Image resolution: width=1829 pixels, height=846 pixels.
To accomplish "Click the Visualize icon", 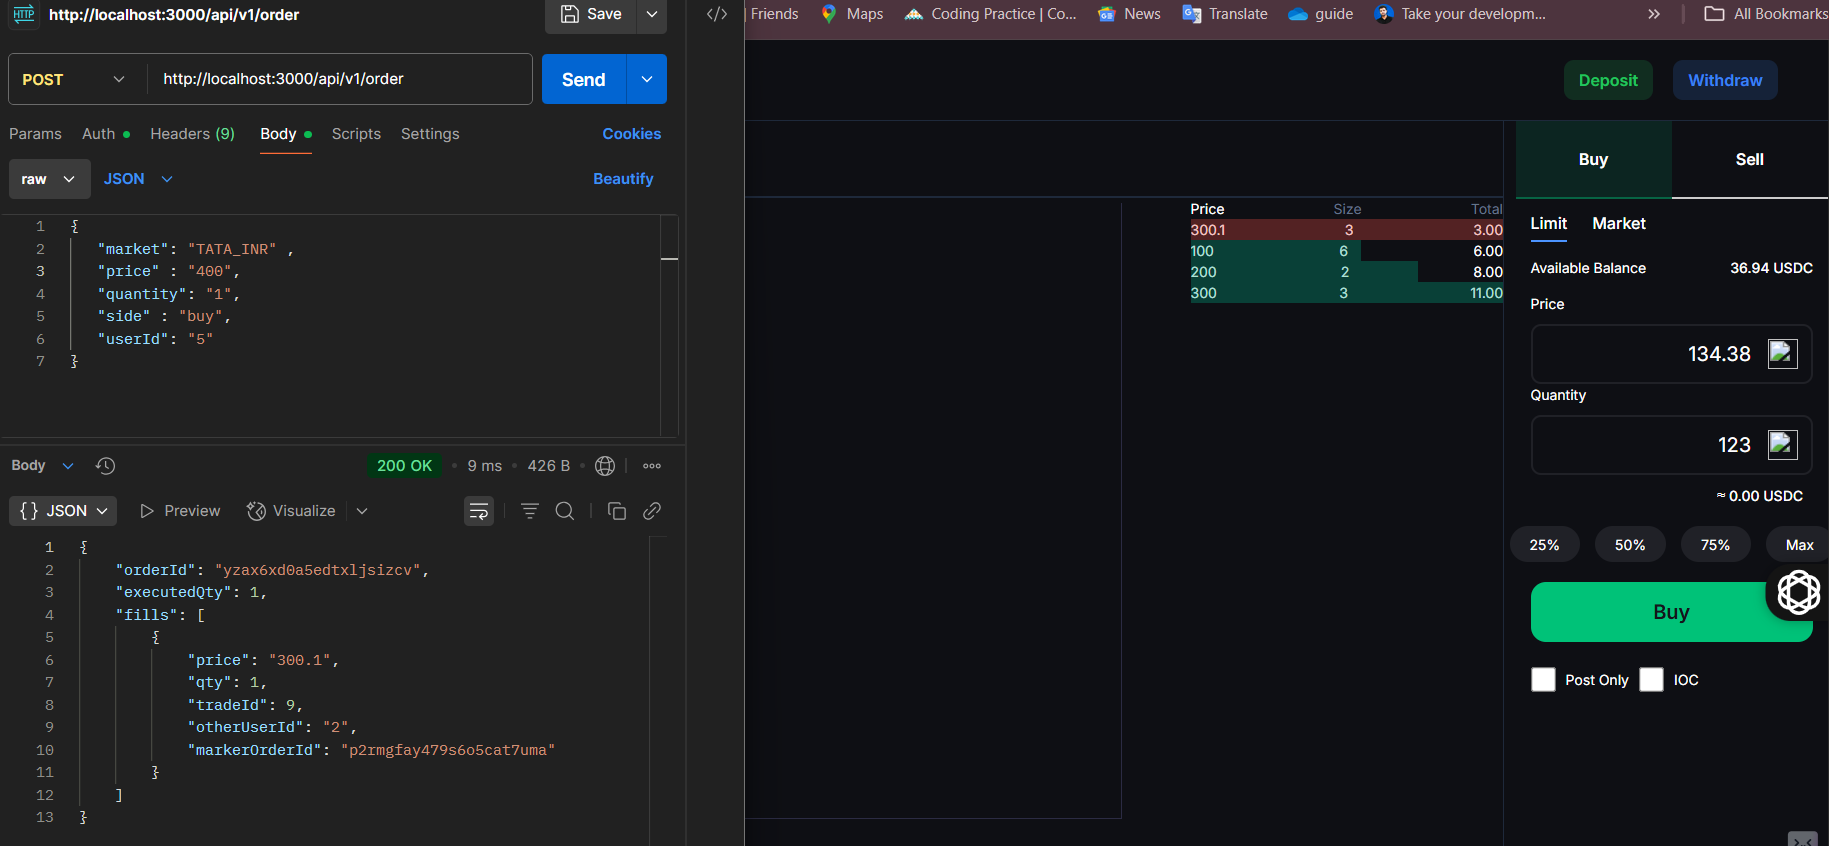I will click(x=256, y=511).
